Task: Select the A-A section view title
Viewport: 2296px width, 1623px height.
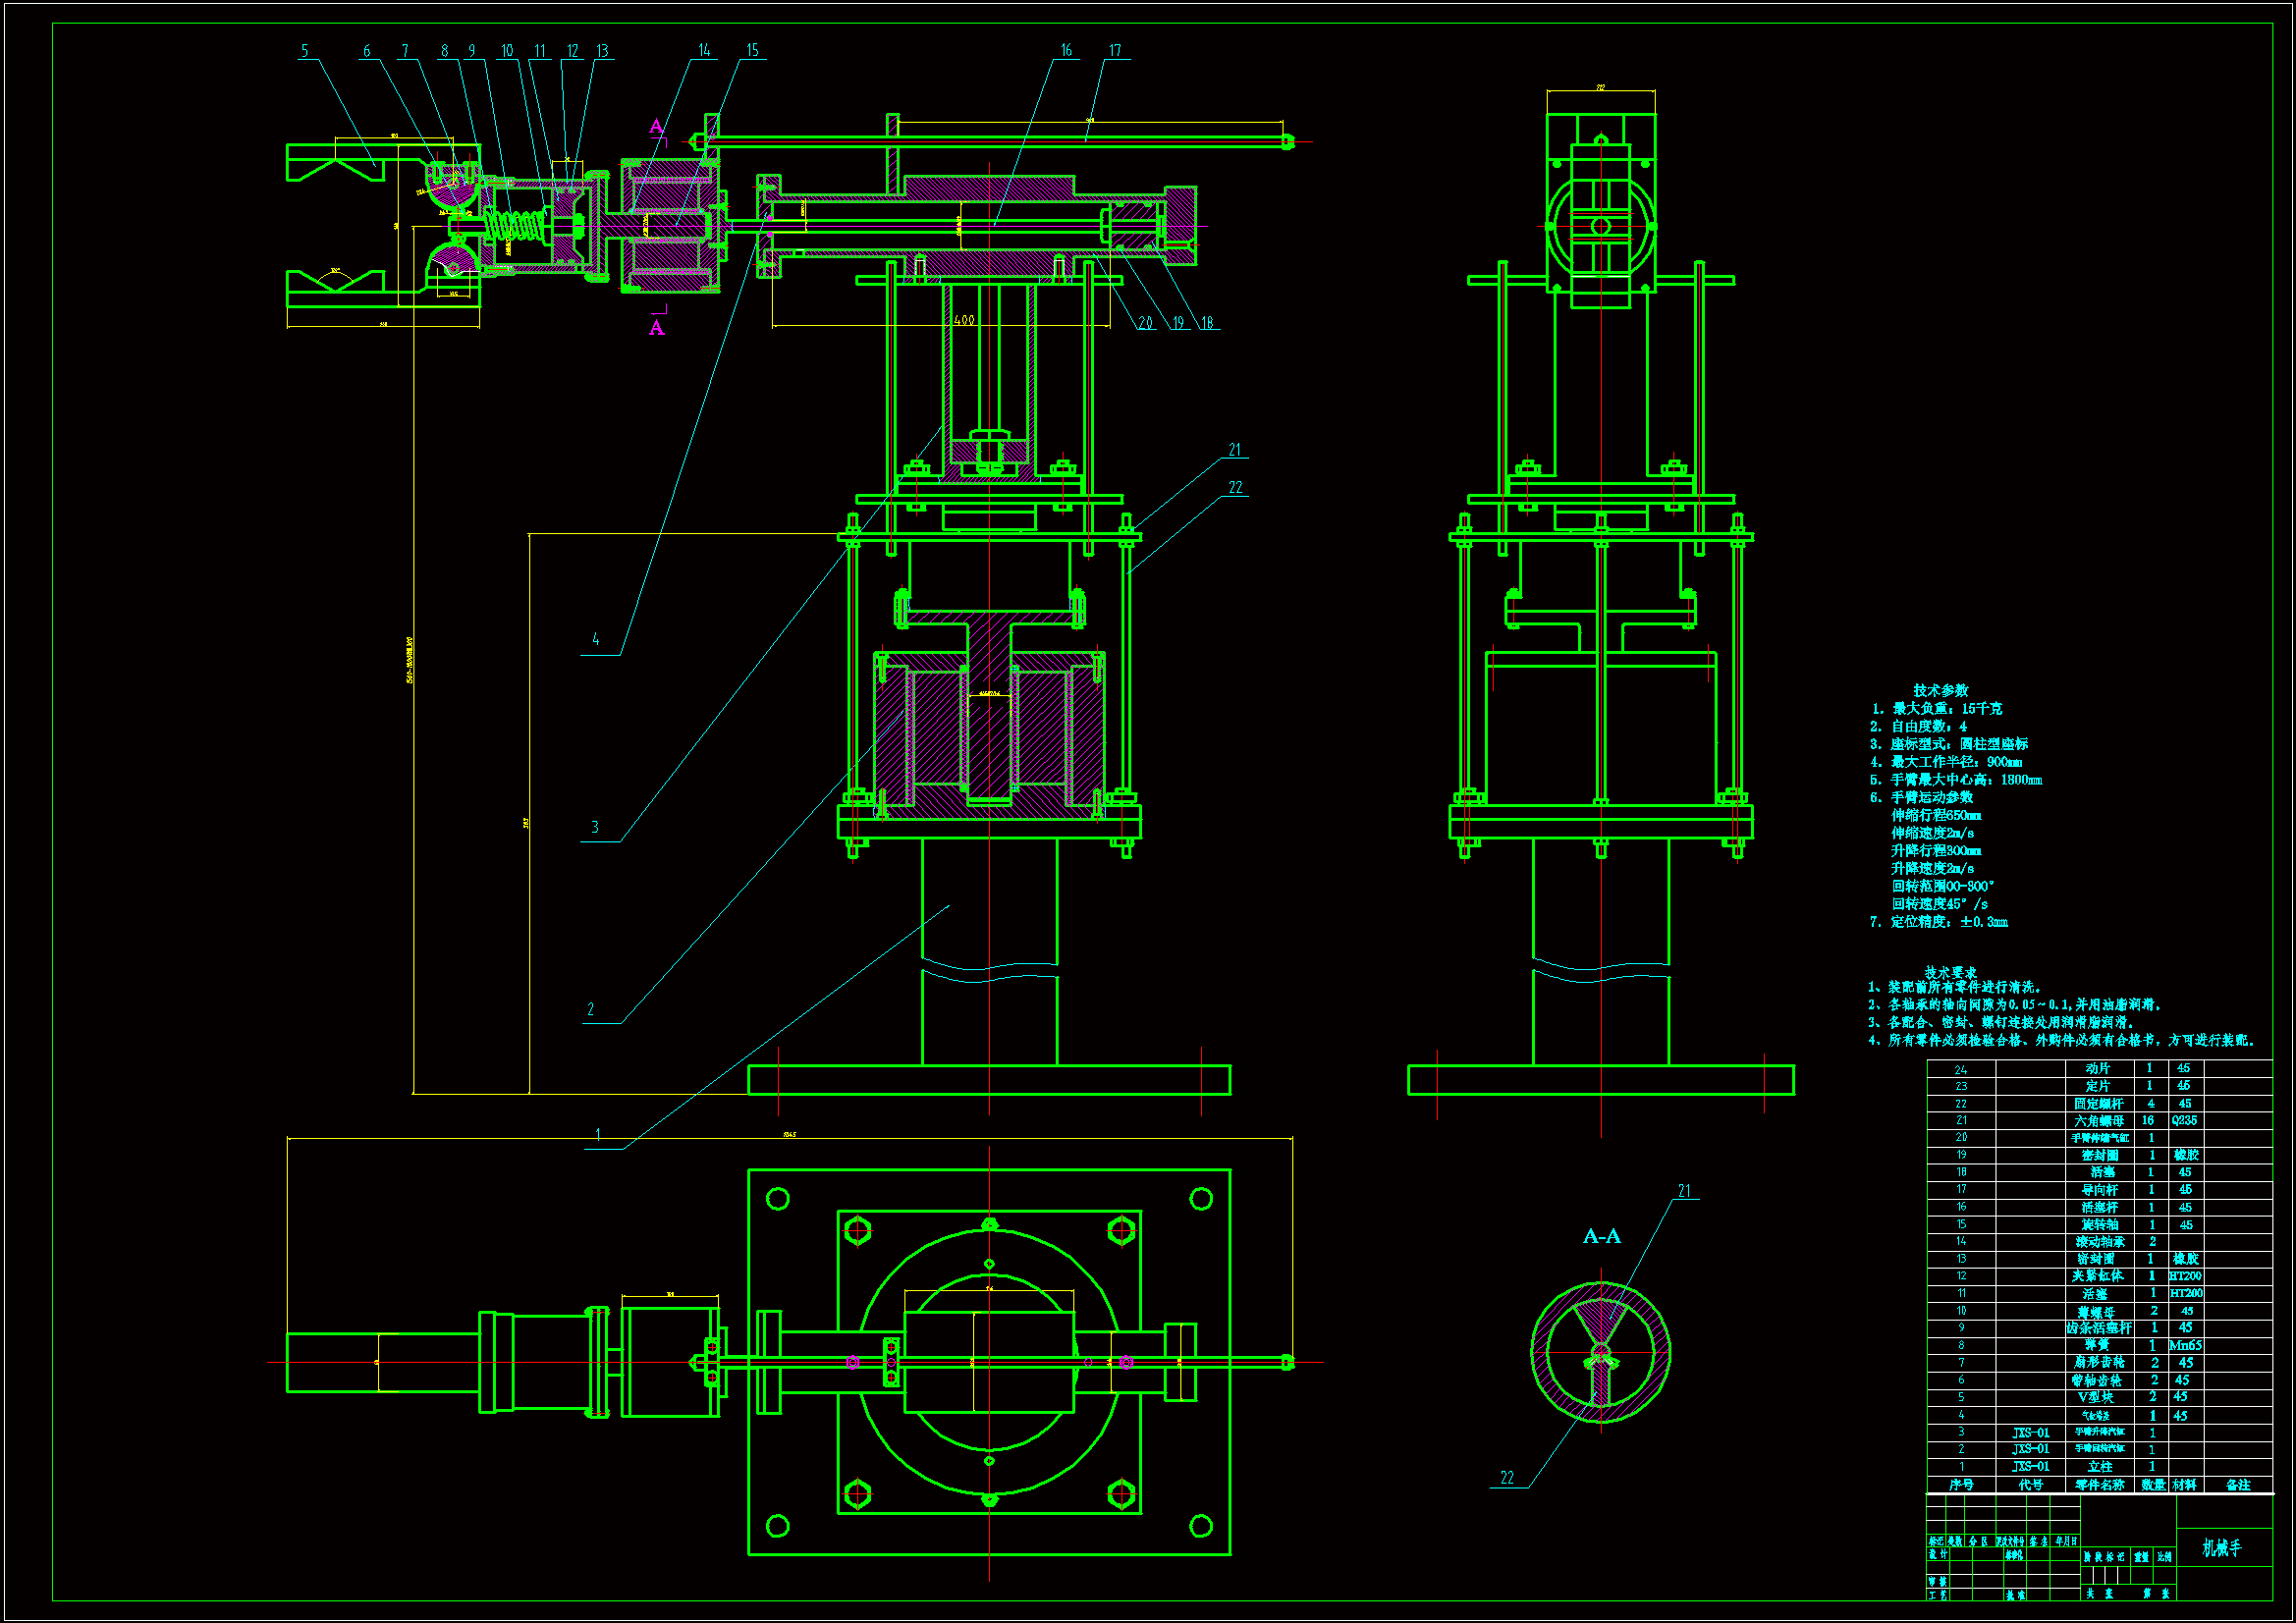Action: (1602, 1237)
